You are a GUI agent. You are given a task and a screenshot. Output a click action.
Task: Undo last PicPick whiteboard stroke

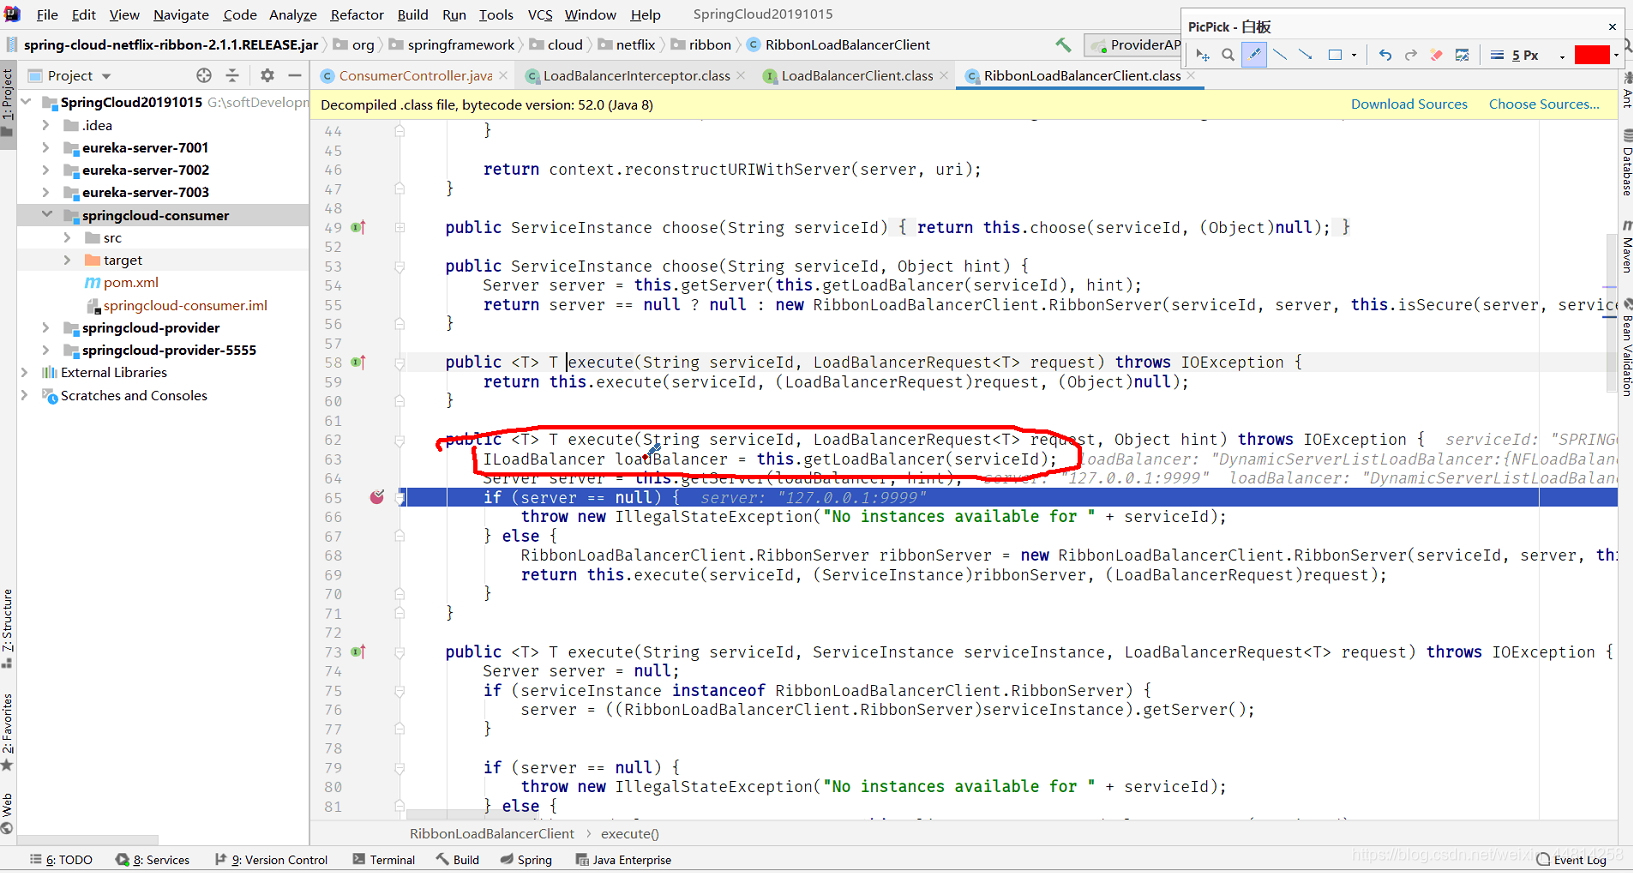(1385, 55)
